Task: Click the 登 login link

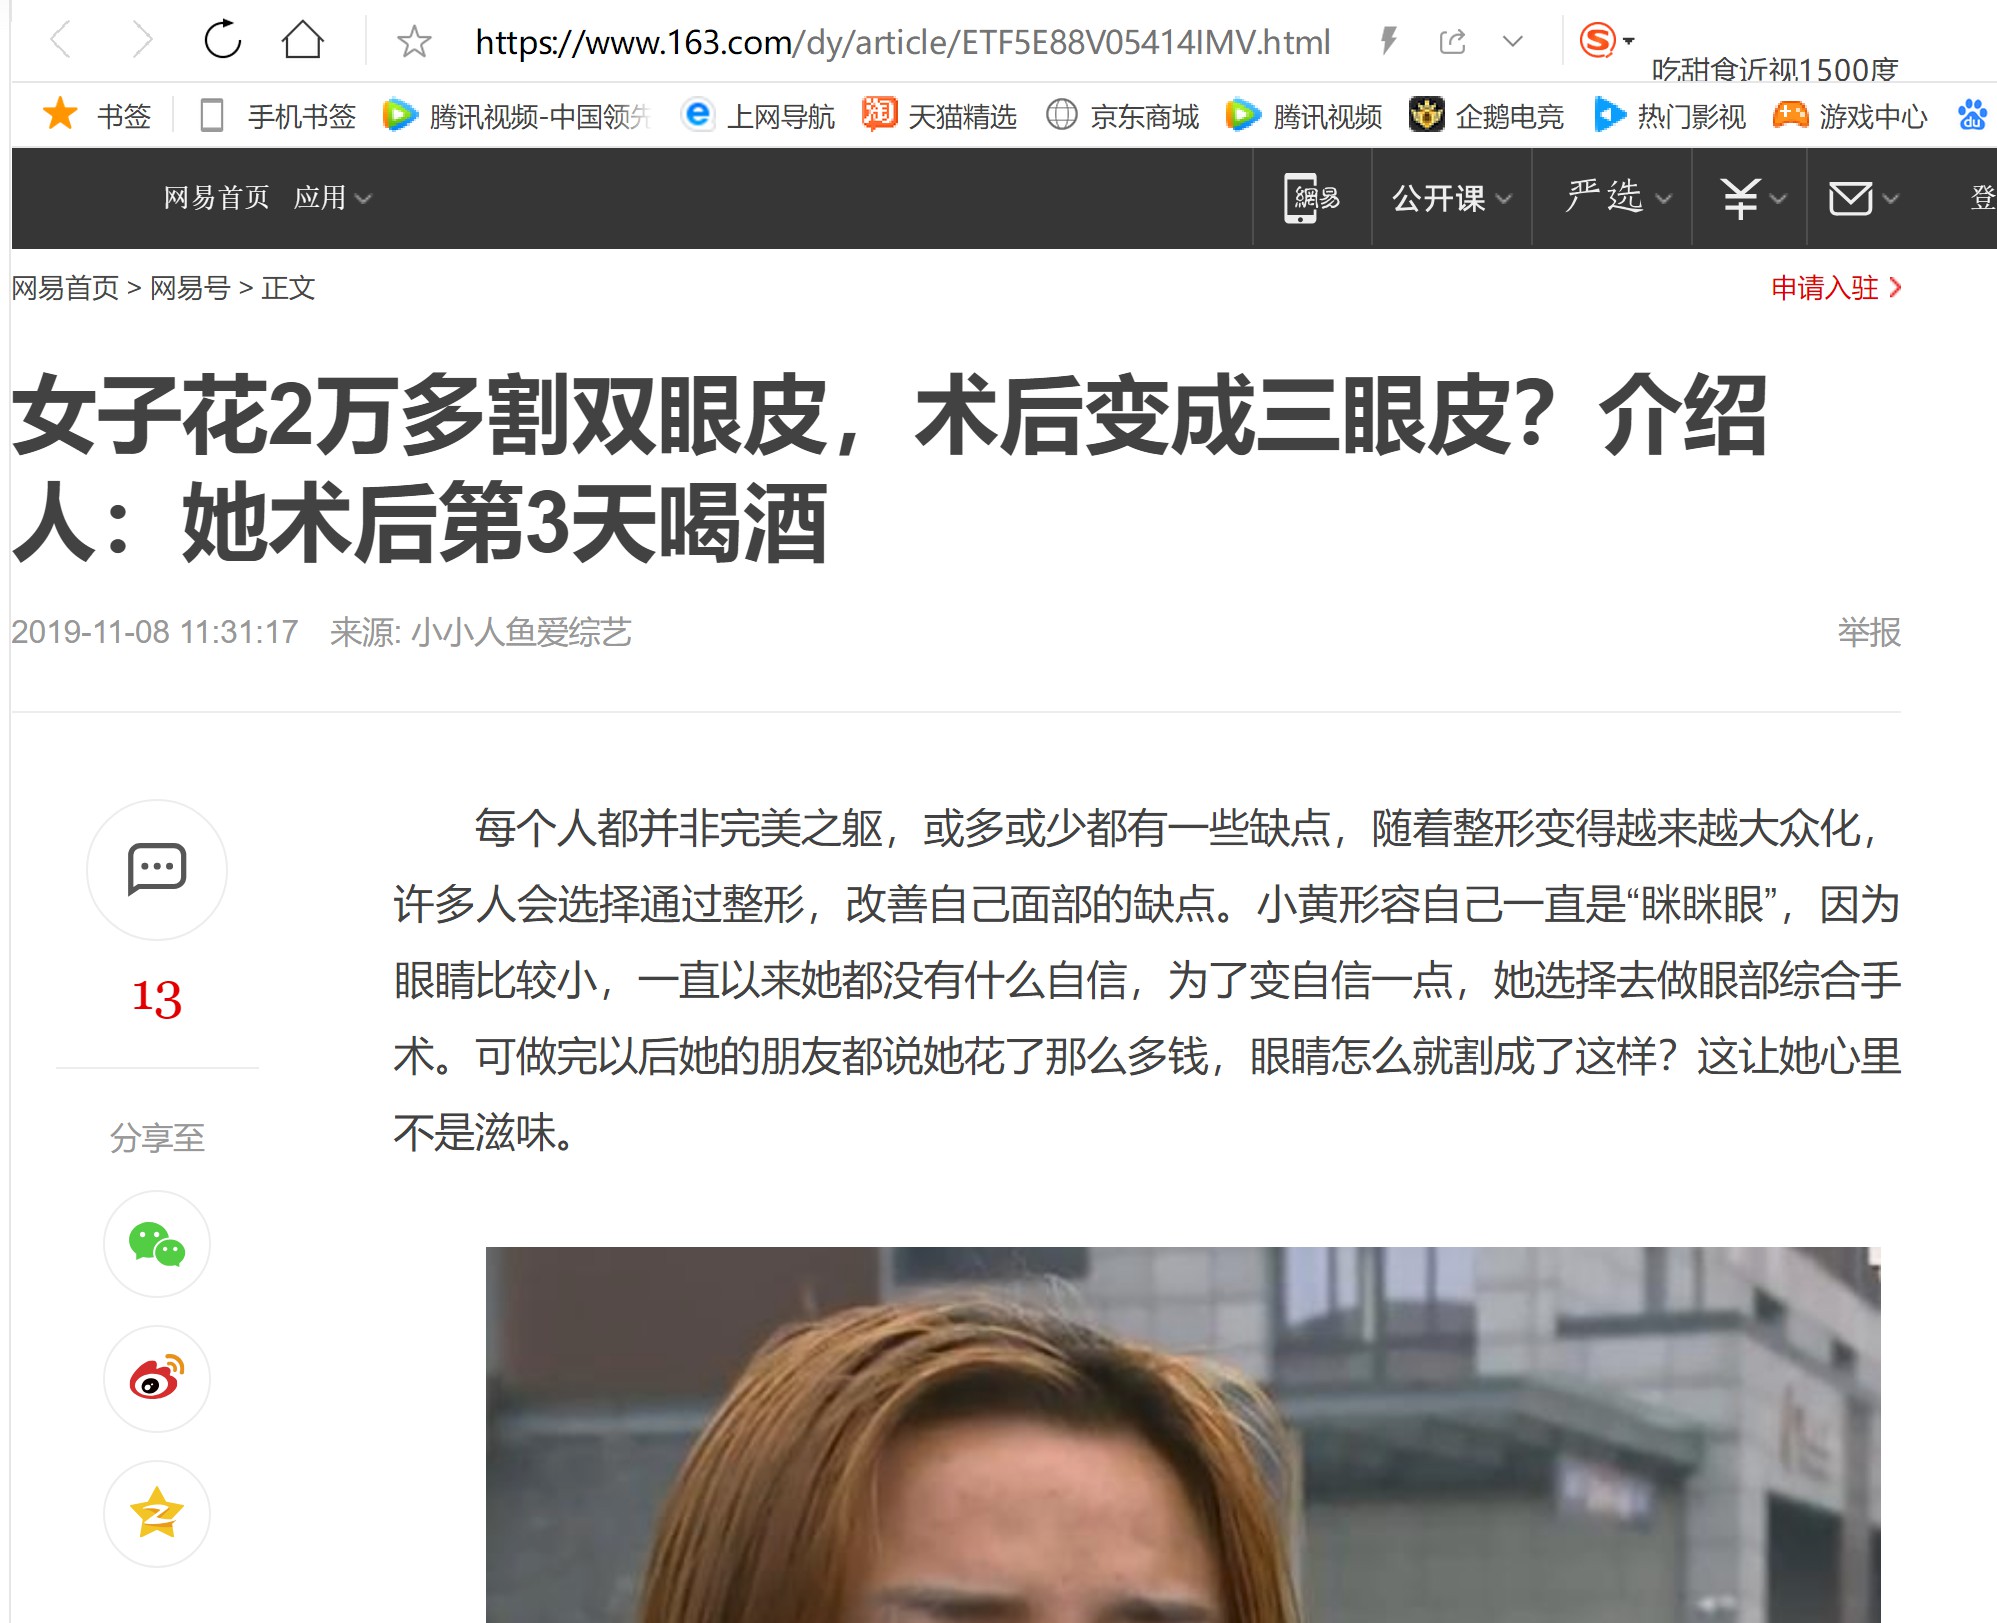Action: (1983, 197)
